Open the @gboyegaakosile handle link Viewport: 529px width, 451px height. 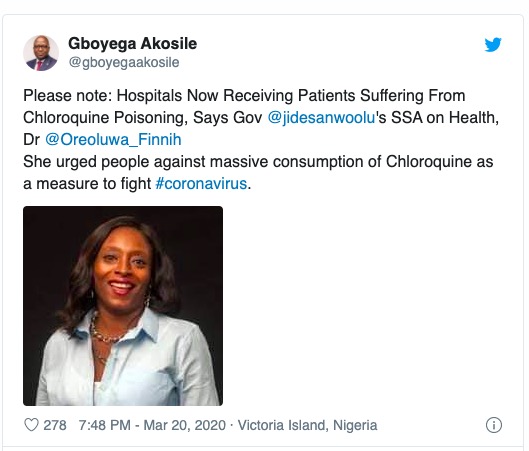coord(124,62)
